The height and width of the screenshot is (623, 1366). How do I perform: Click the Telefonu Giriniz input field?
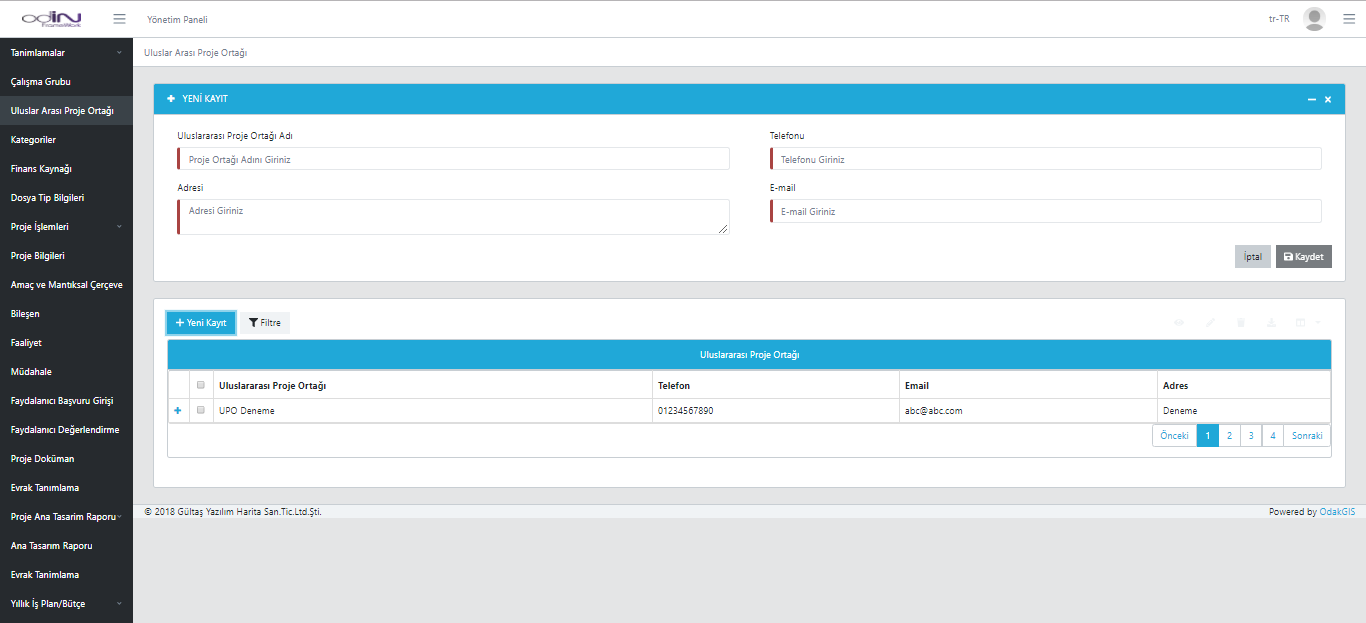tap(1045, 159)
